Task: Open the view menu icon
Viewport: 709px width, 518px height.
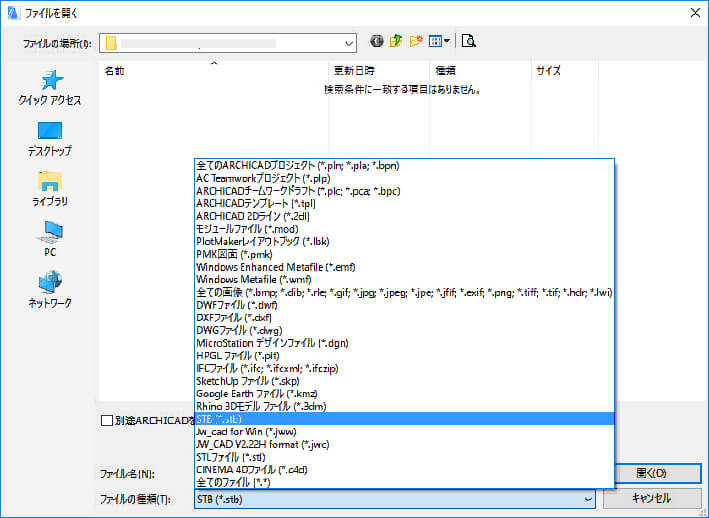Action: point(439,41)
